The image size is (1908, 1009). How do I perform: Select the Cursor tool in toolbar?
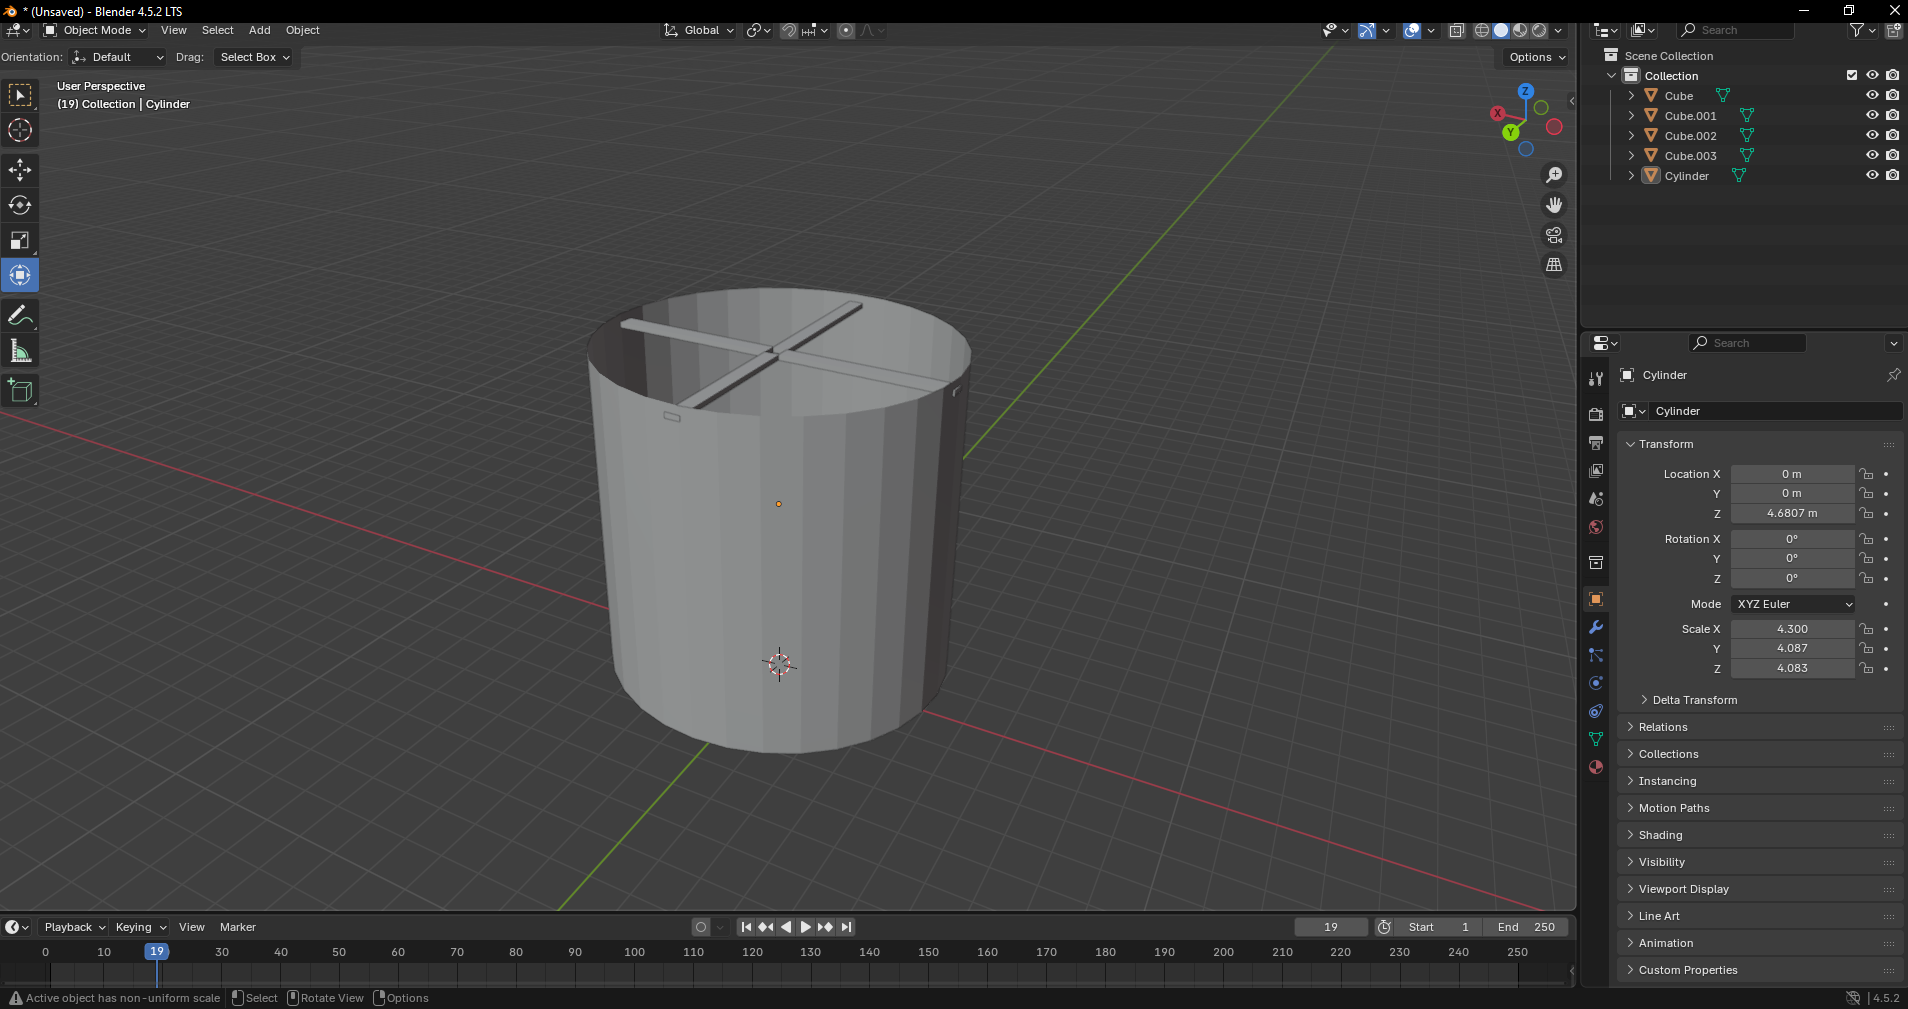pyautogui.click(x=20, y=130)
